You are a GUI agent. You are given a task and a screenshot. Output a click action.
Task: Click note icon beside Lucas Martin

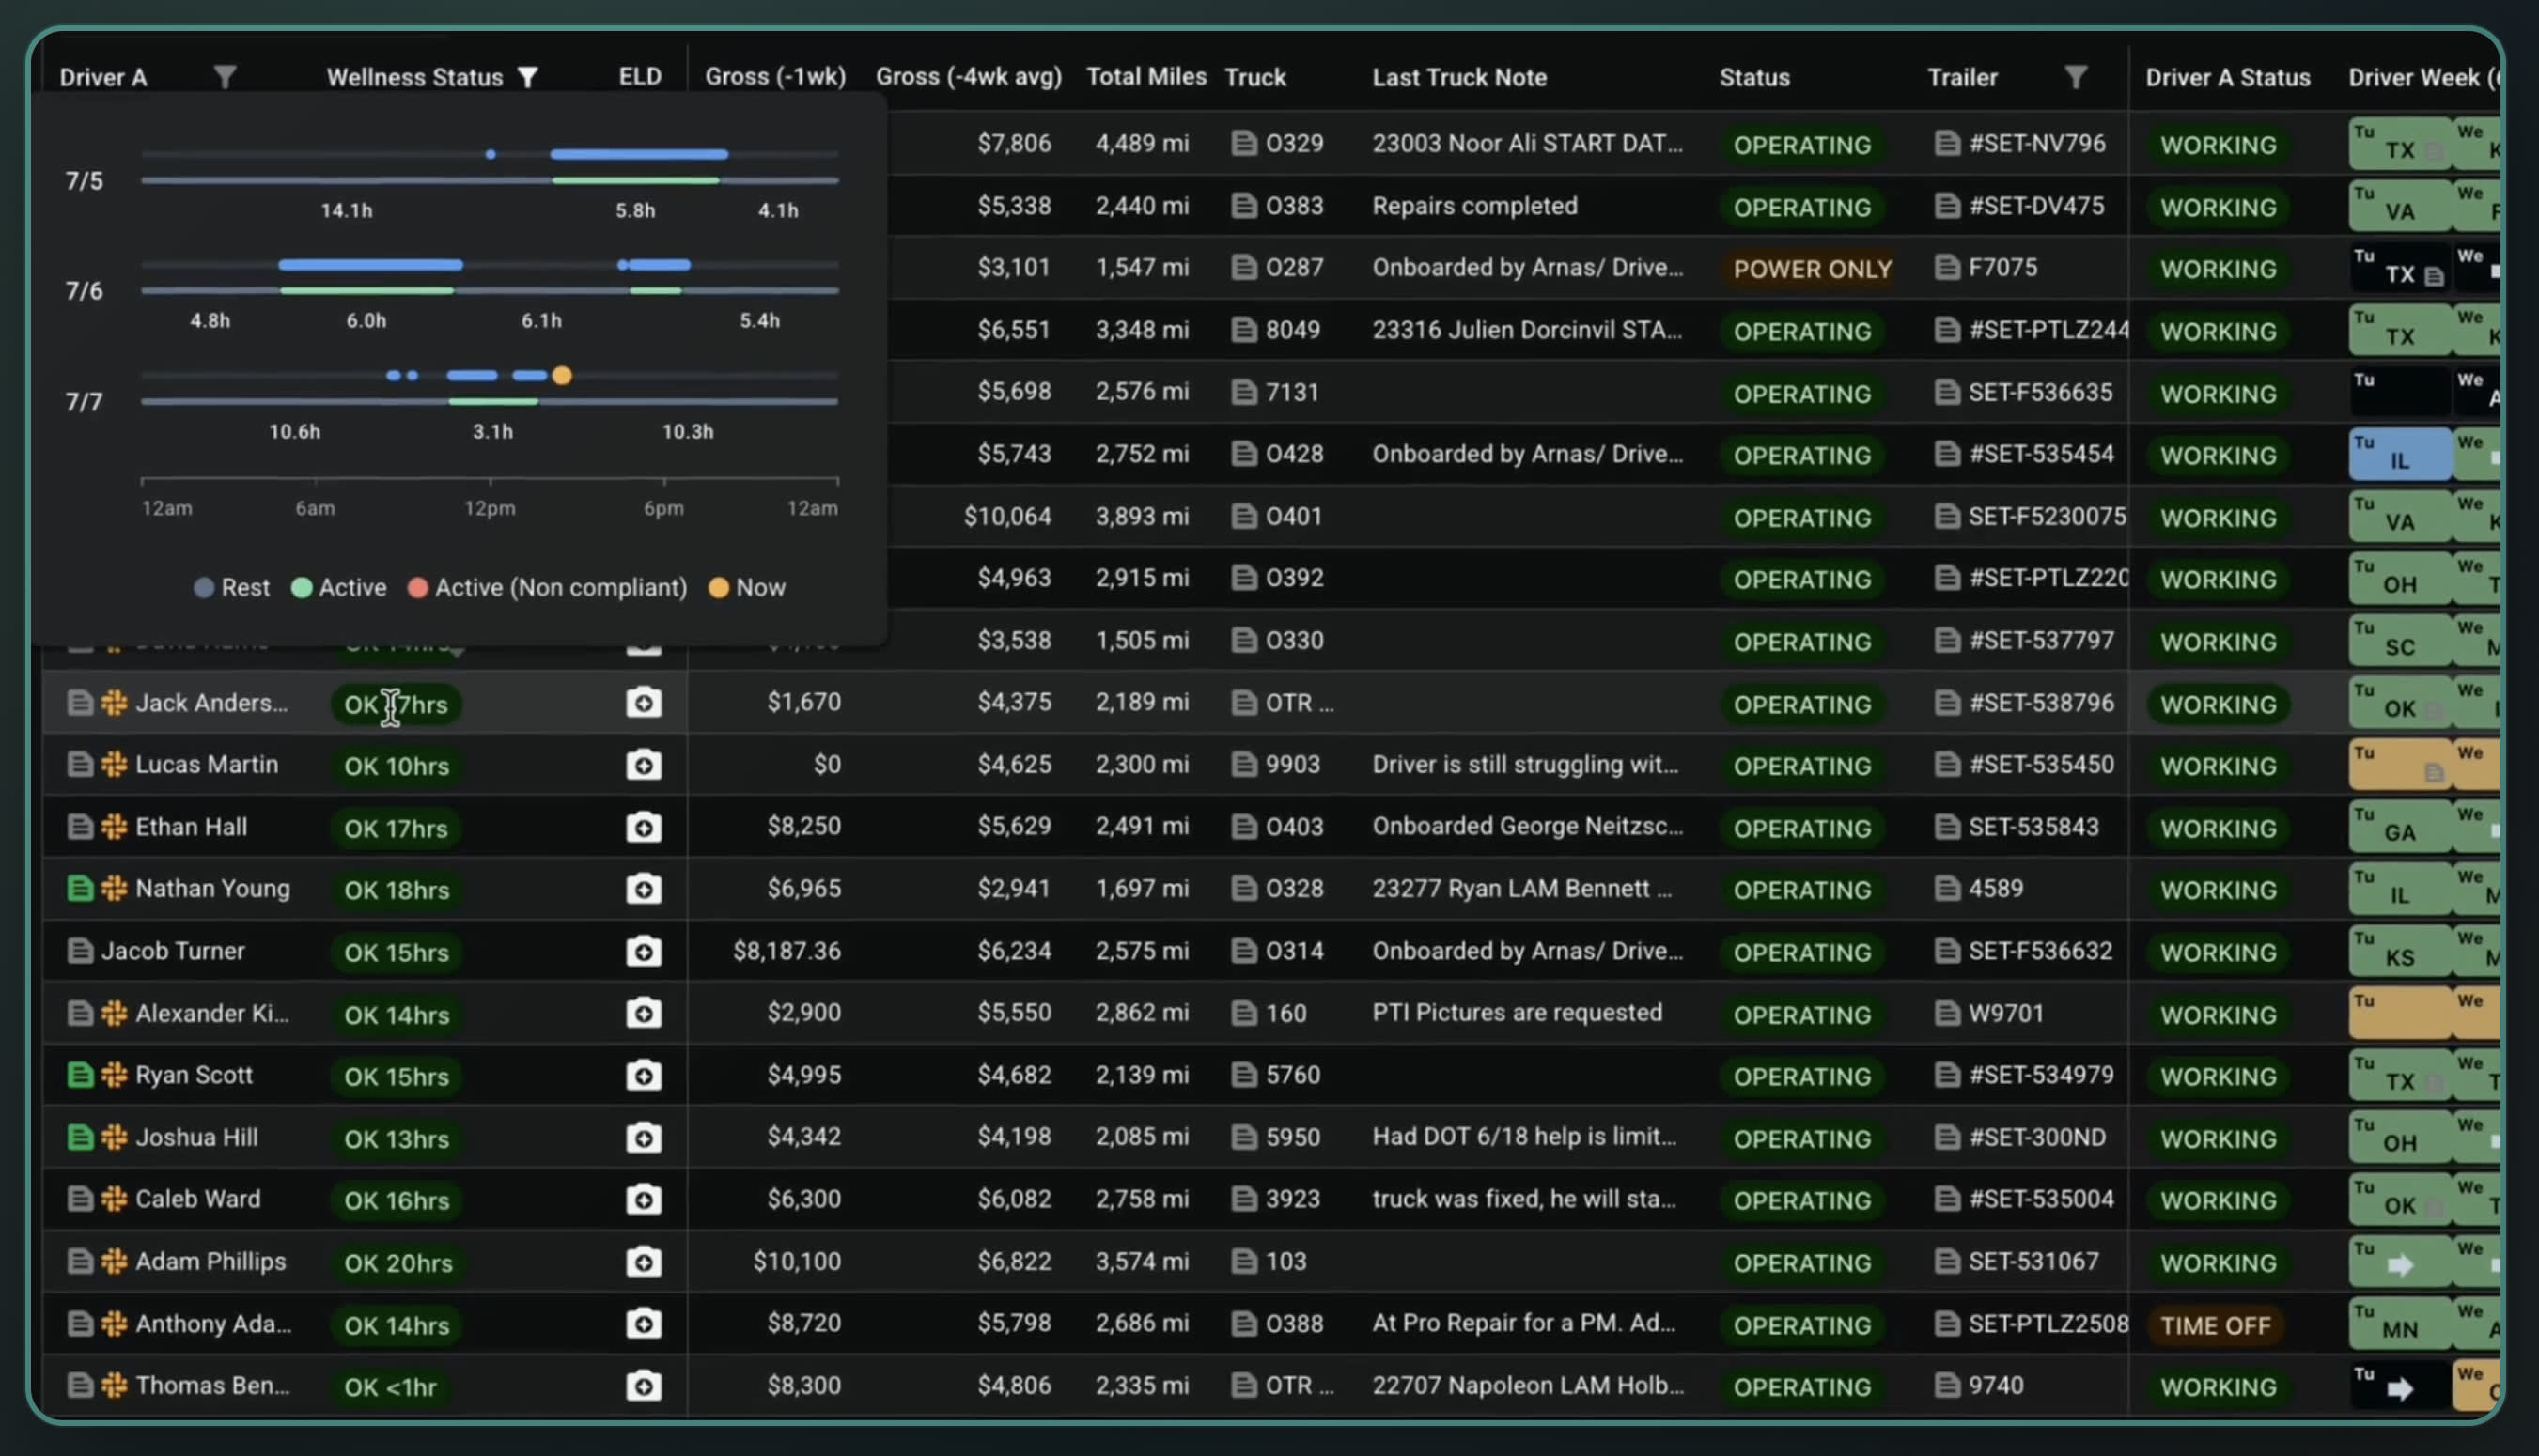(80, 765)
